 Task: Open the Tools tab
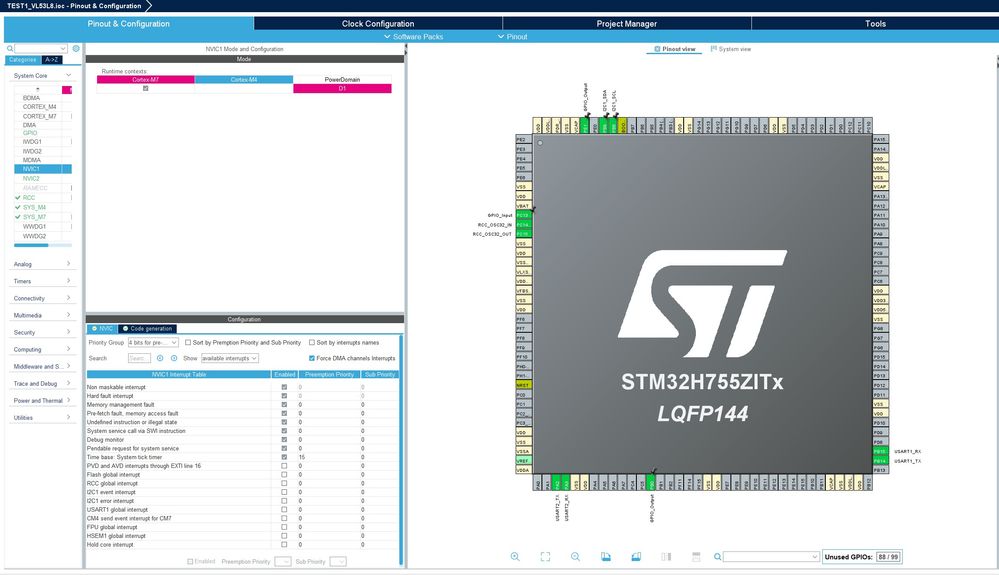(x=875, y=24)
